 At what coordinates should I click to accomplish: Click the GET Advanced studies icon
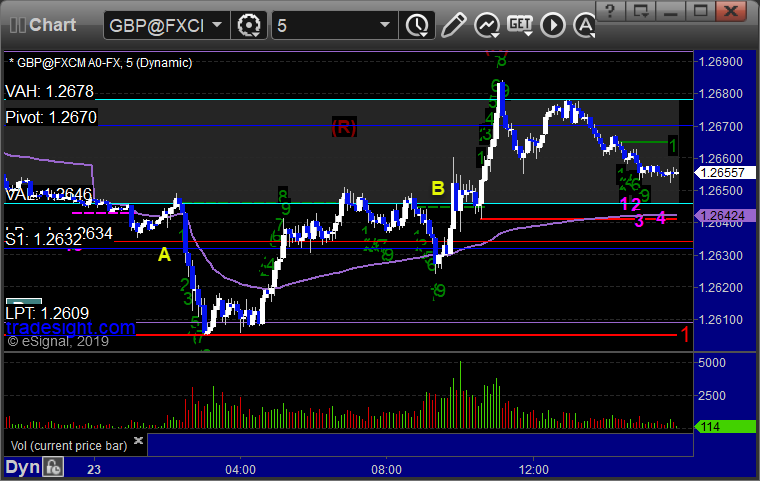pos(520,25)
